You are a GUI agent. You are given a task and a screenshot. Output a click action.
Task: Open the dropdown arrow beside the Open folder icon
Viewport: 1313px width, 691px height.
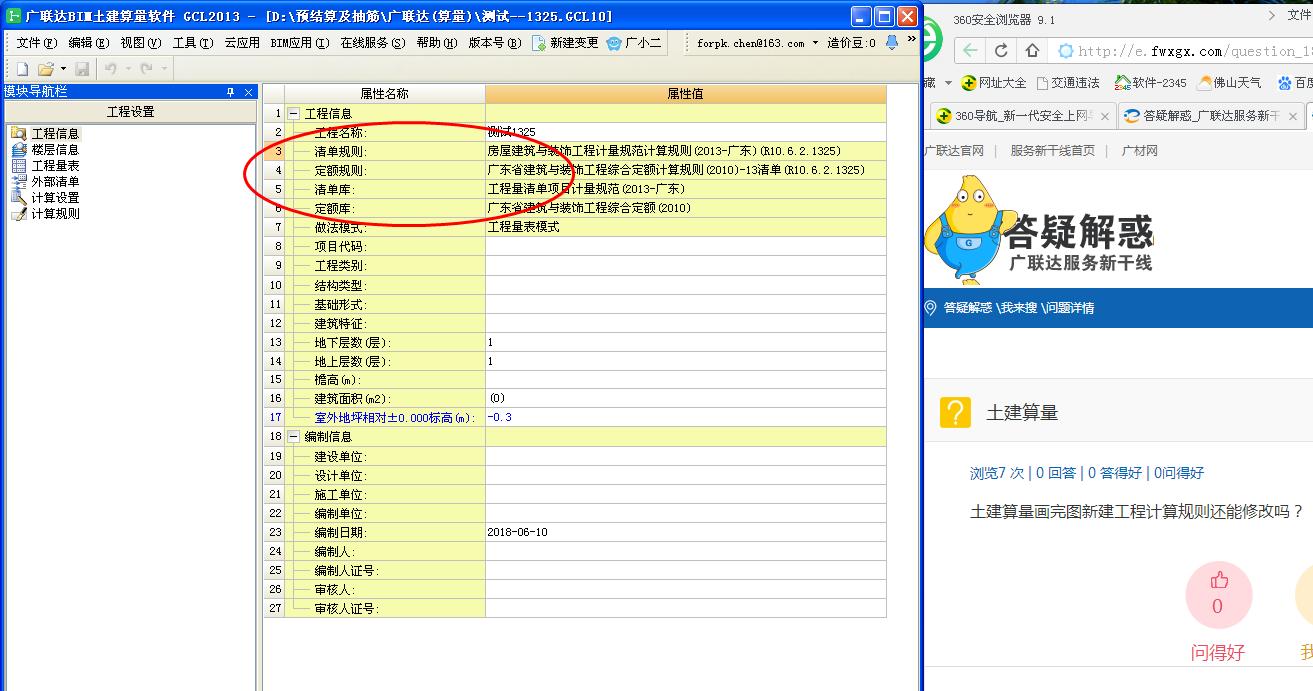[x=63, y=69]
